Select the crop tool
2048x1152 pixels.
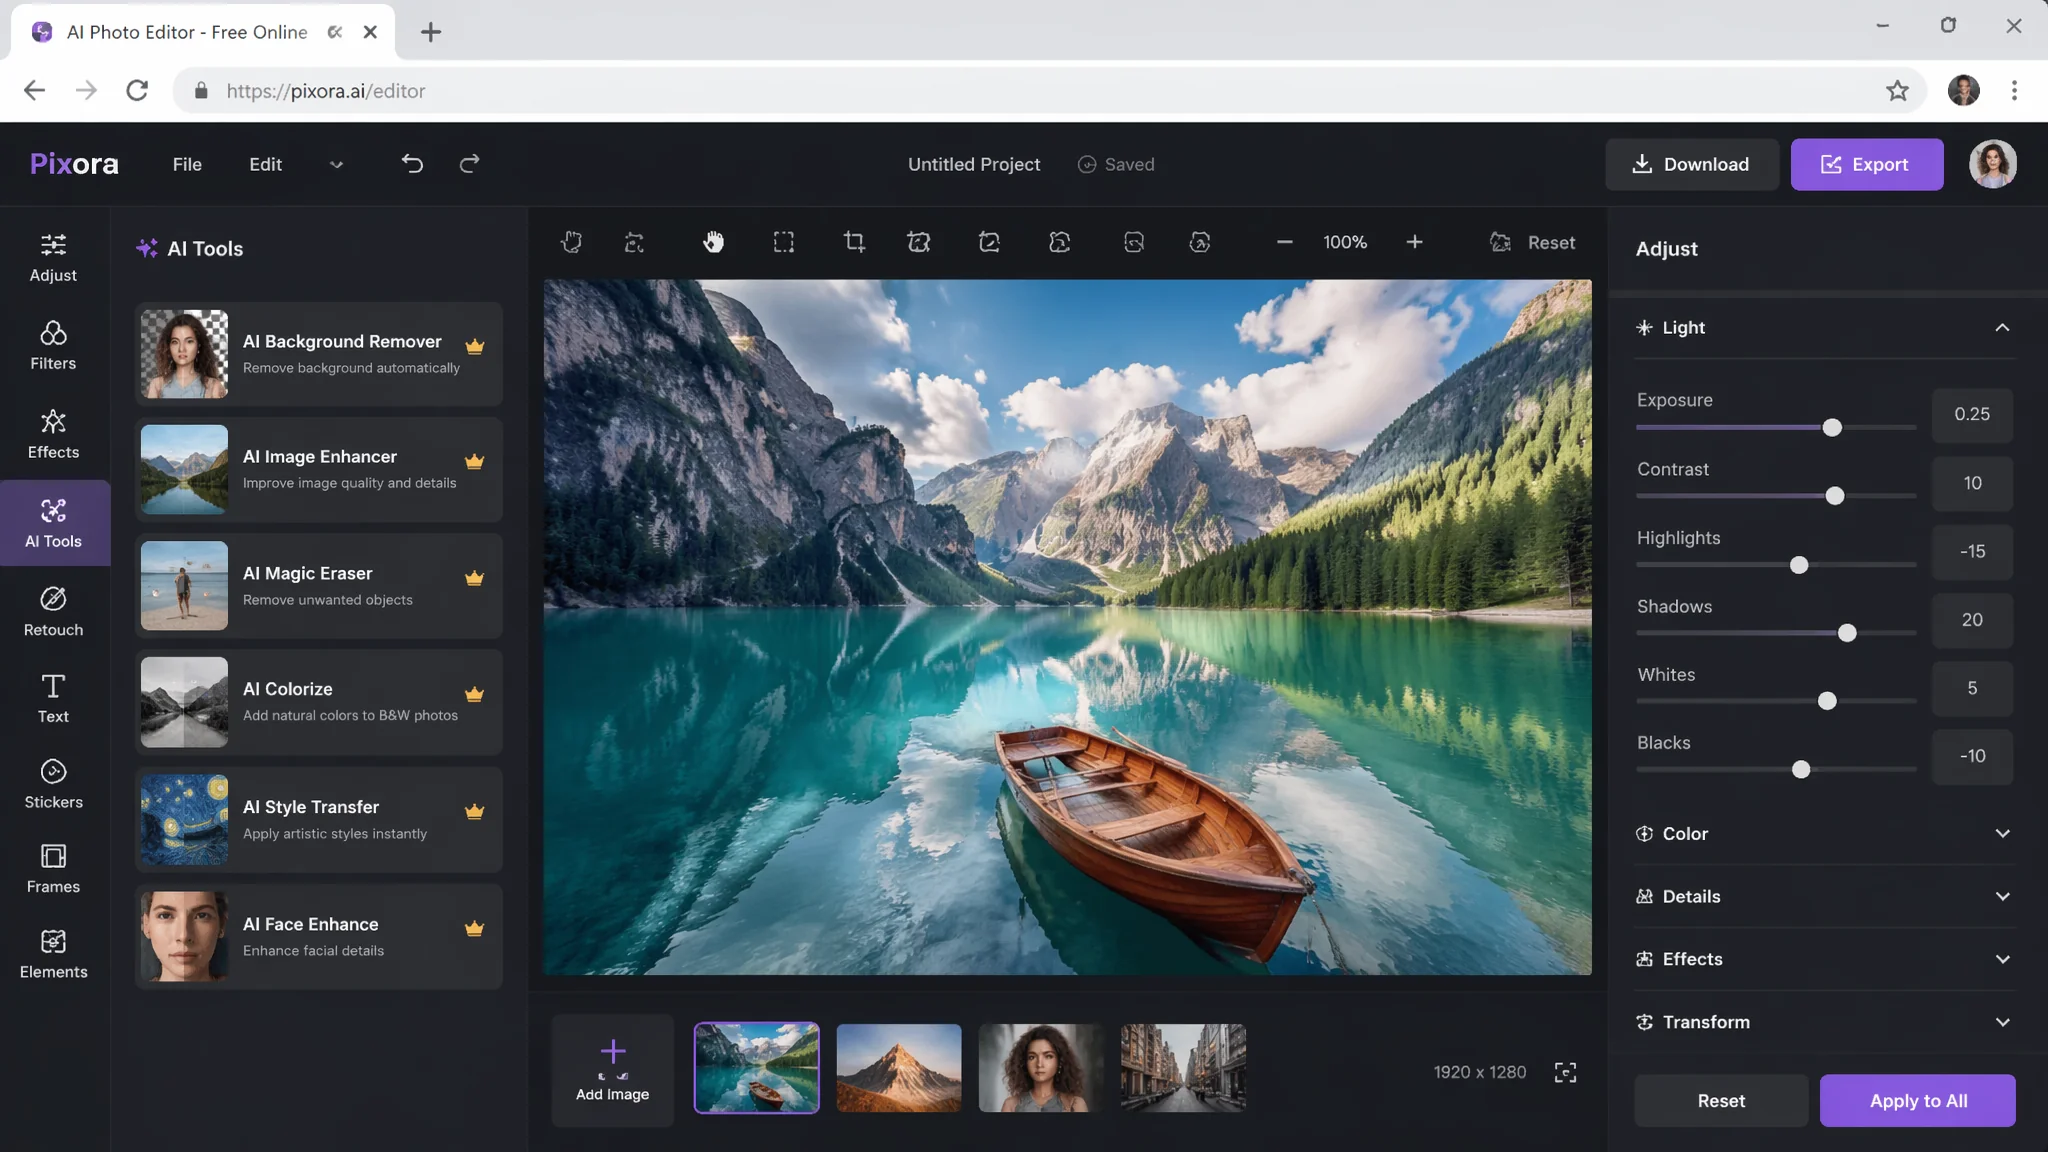pos(854,242)
